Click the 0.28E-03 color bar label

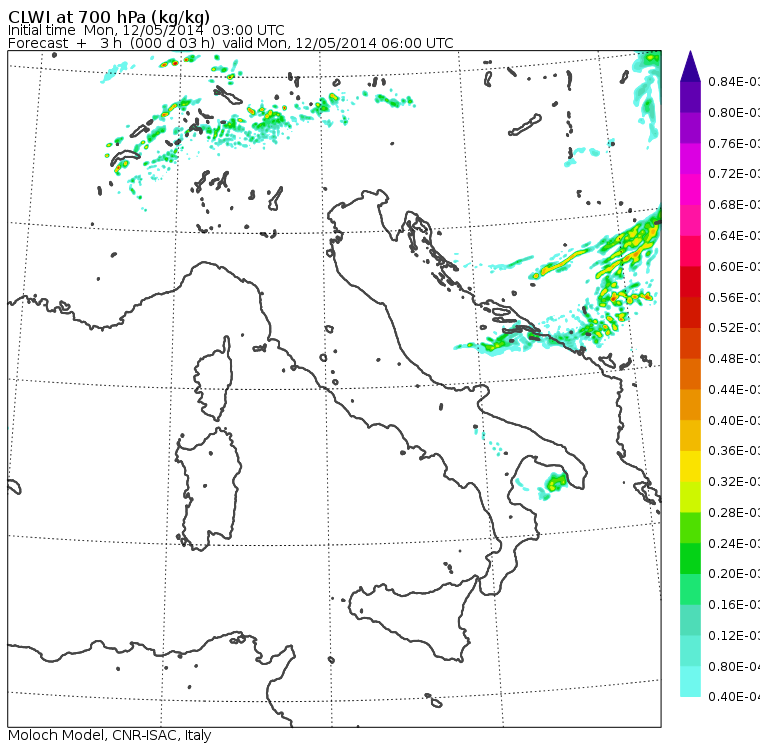coord(734,512)
